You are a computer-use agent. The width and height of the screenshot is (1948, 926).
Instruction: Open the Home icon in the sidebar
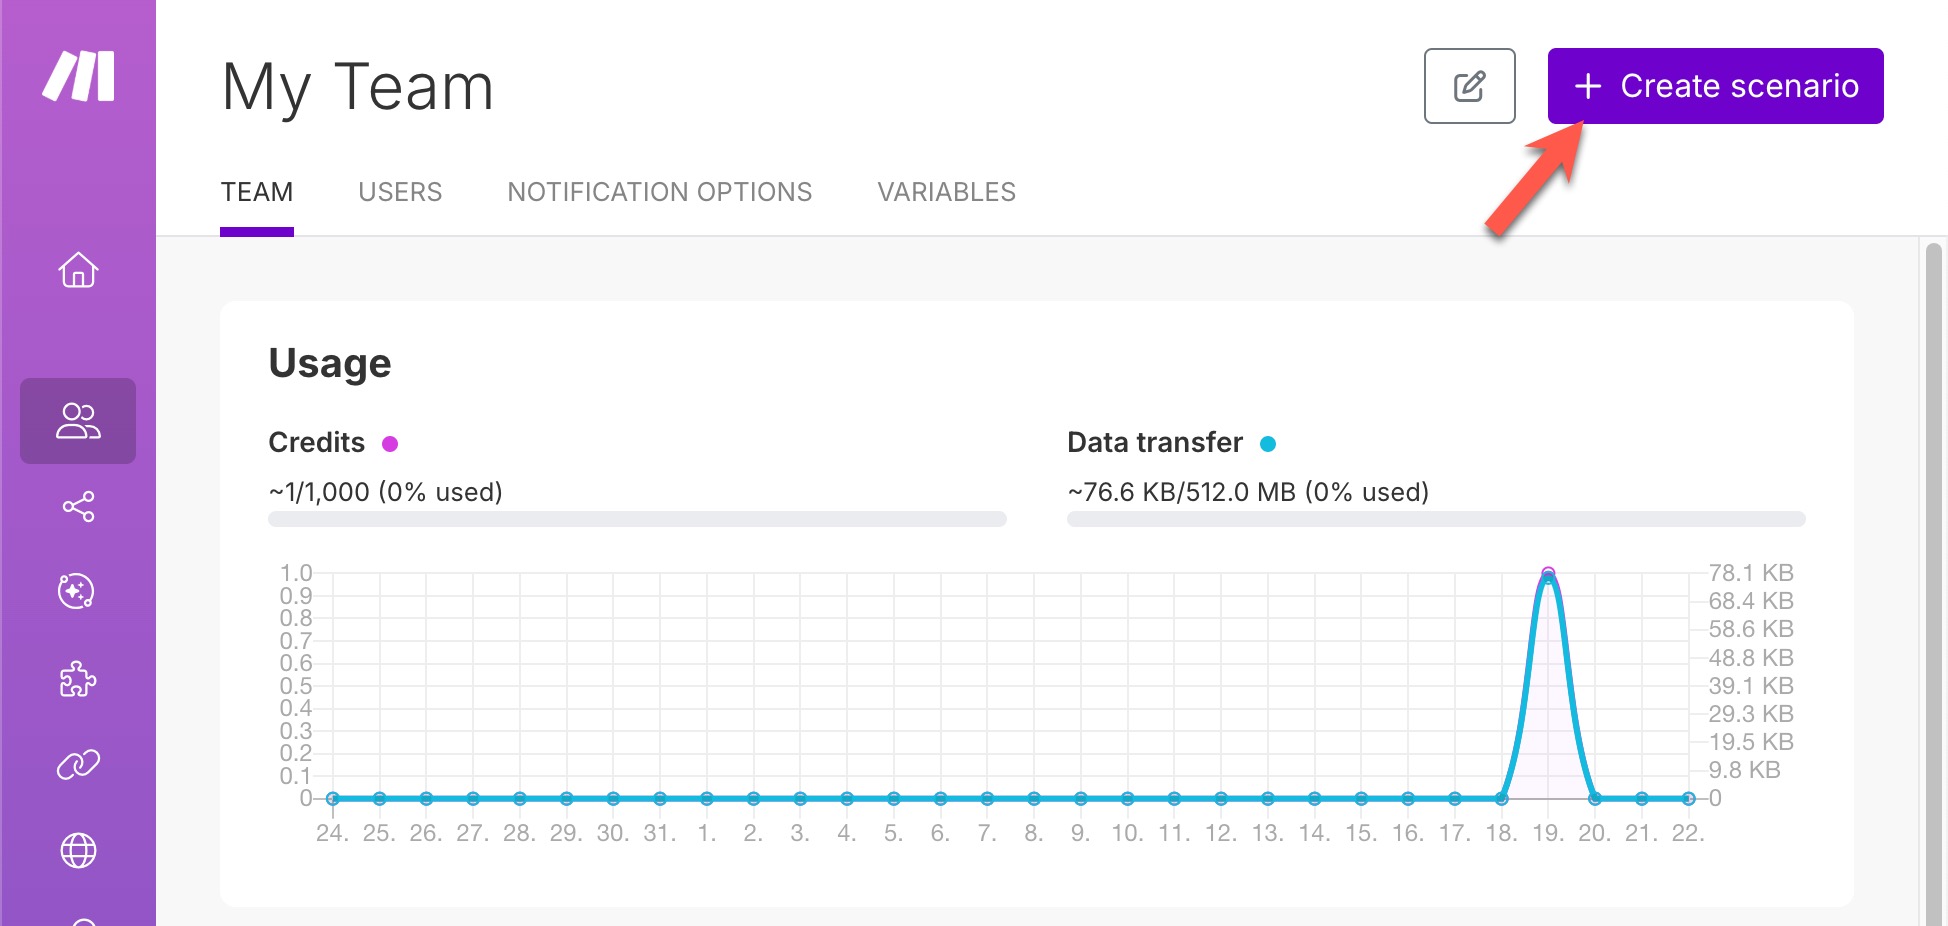tap(78, 270)
